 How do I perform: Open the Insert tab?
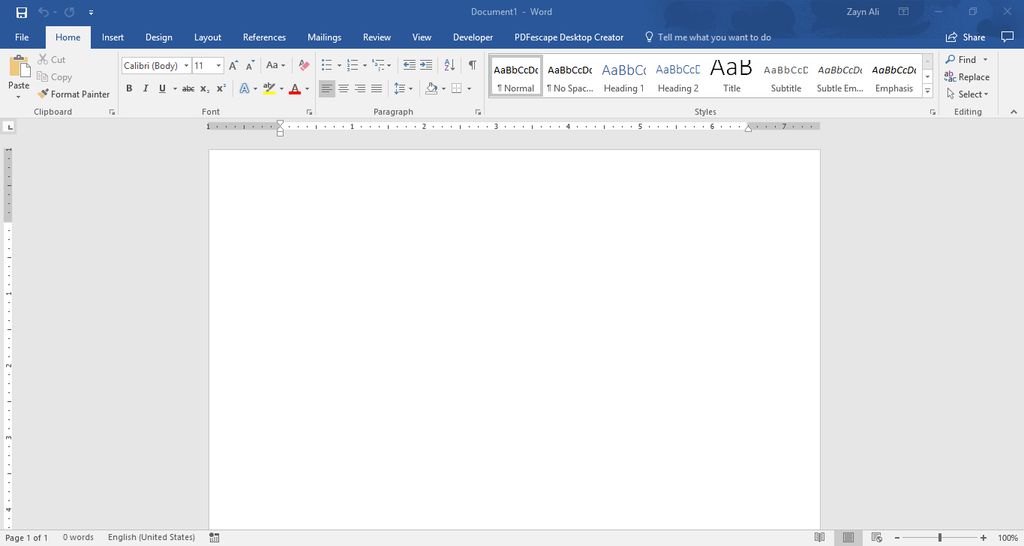pyautogui.click(x=112, y=37)
